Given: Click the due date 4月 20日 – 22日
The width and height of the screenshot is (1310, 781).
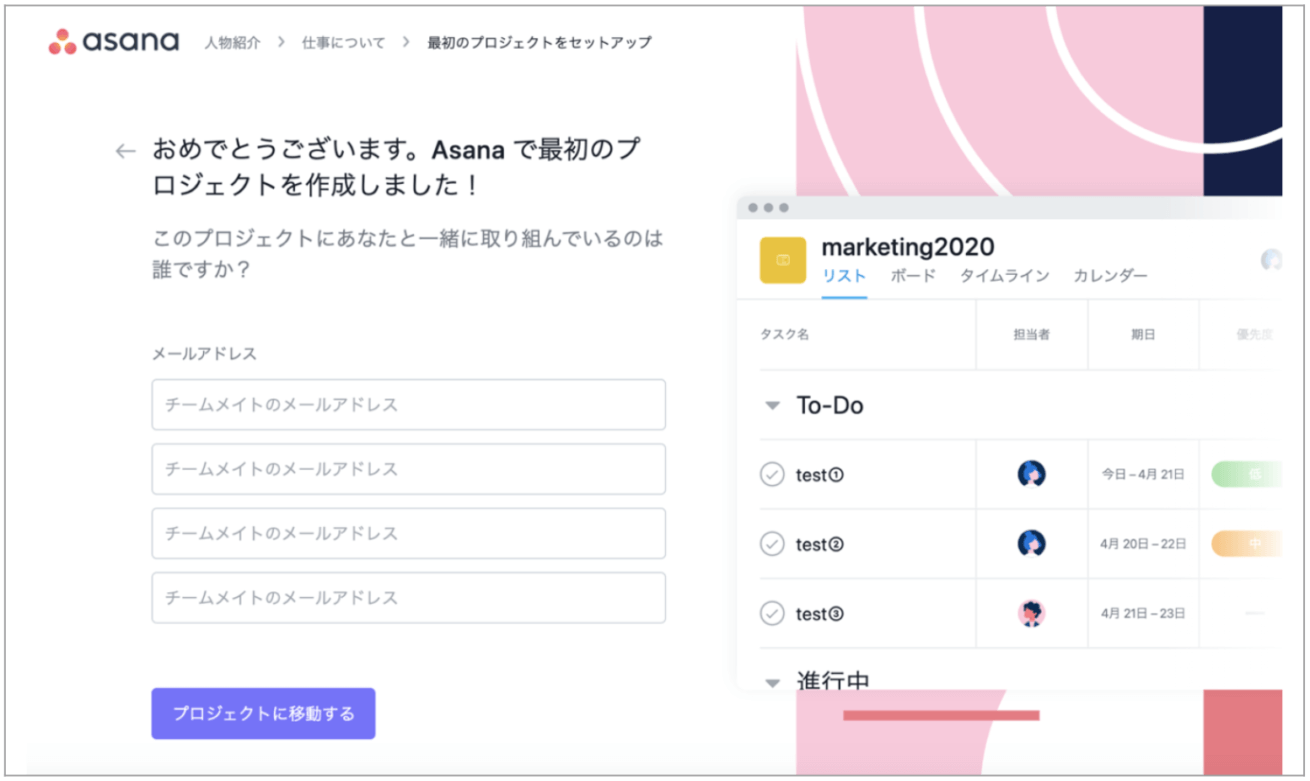Looking at the screenshot, I should [1143, 544].
